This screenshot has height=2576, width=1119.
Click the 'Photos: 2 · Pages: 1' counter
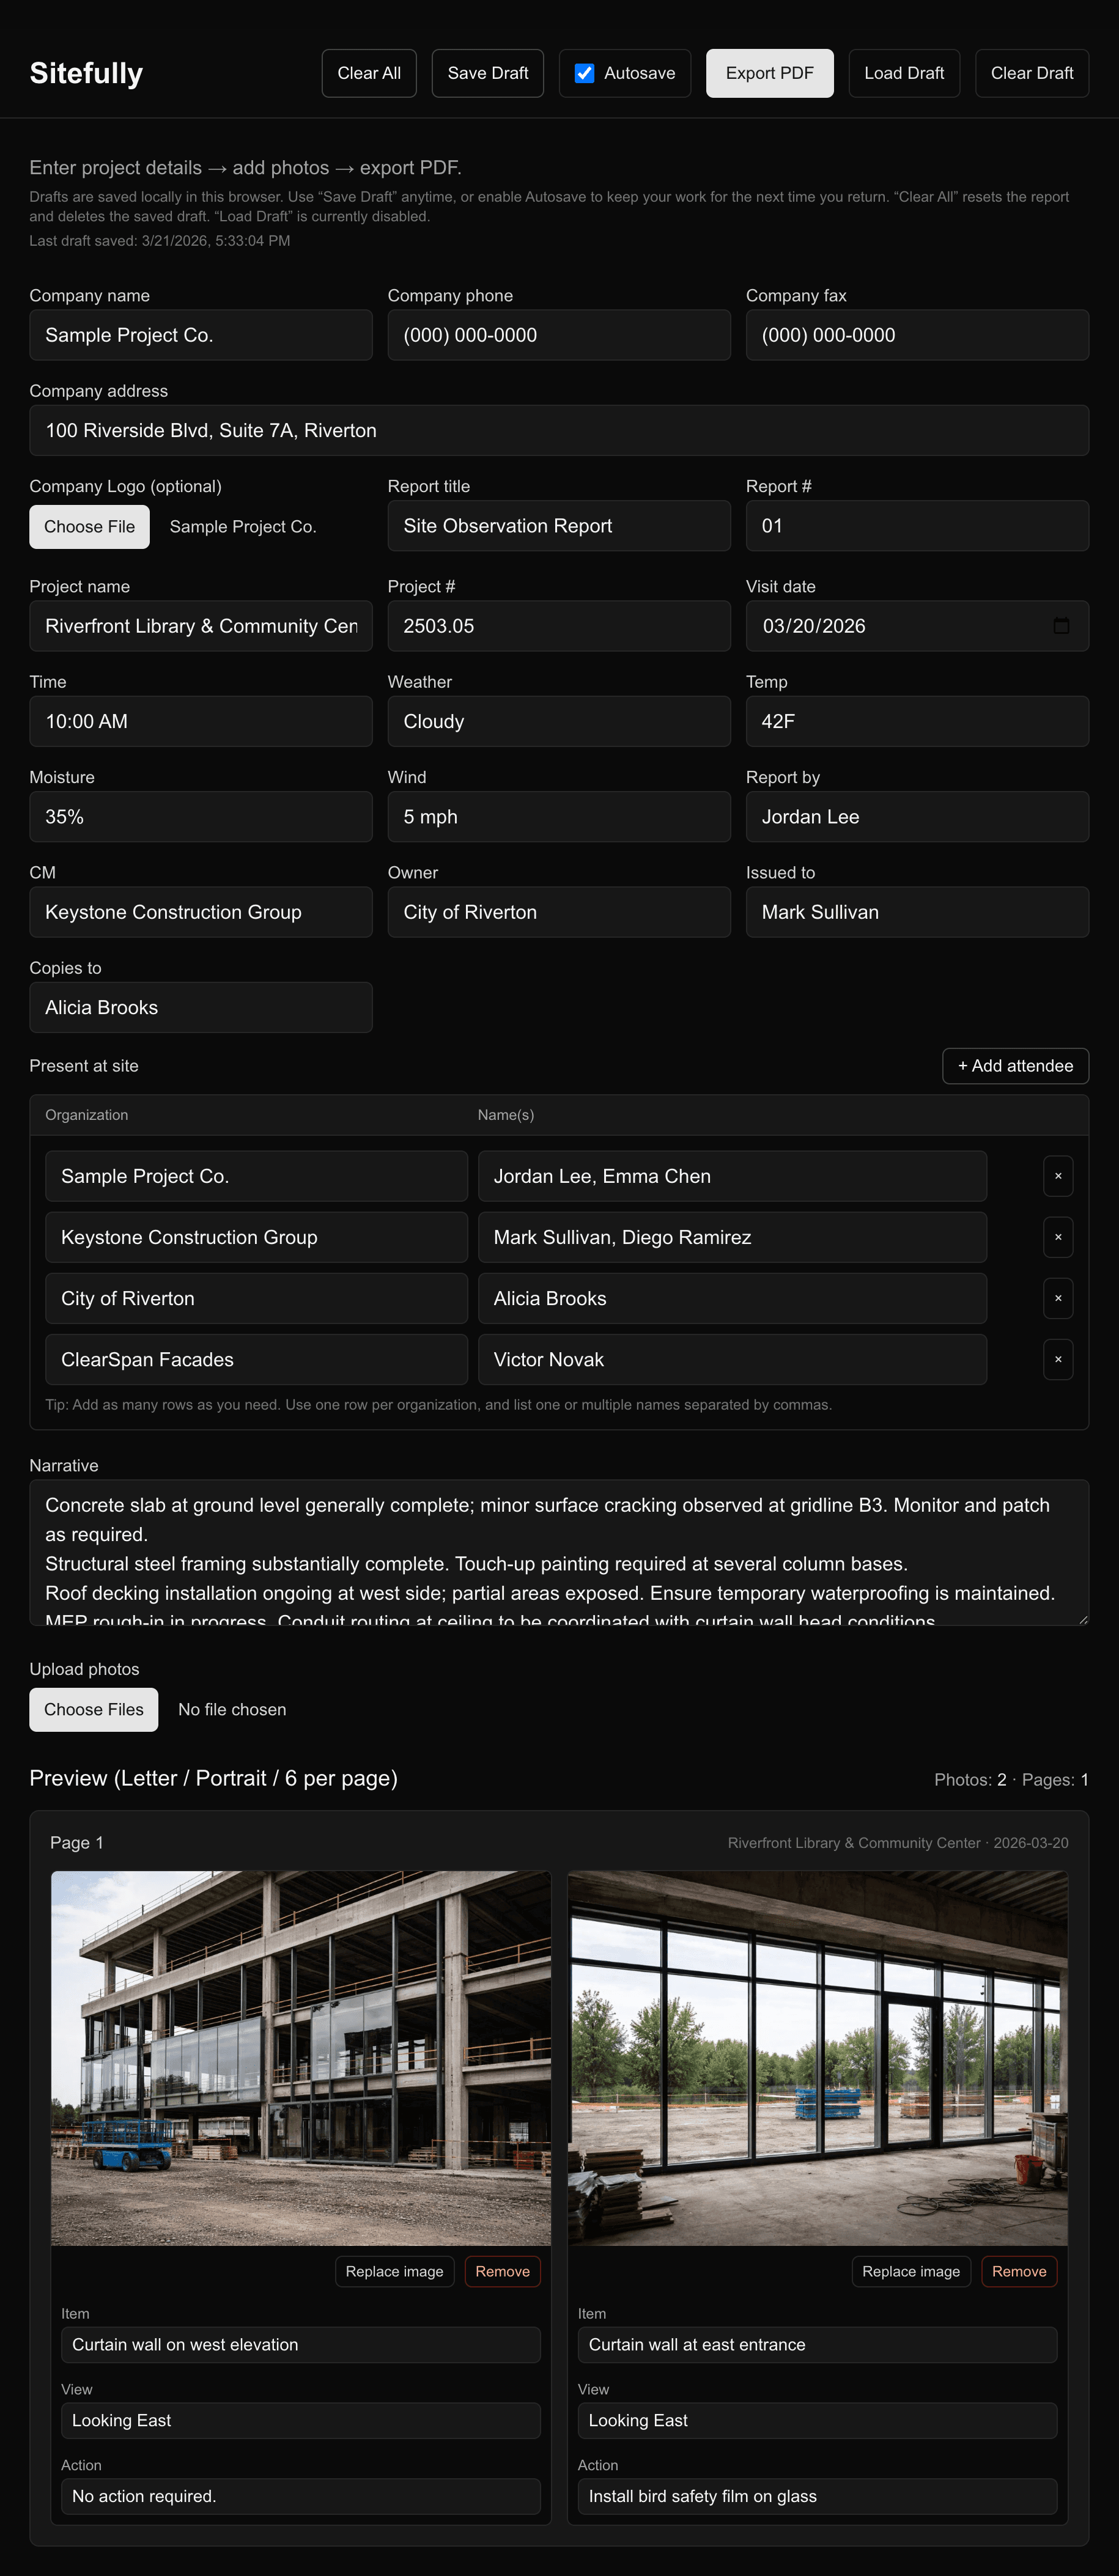[1011, 1780]
